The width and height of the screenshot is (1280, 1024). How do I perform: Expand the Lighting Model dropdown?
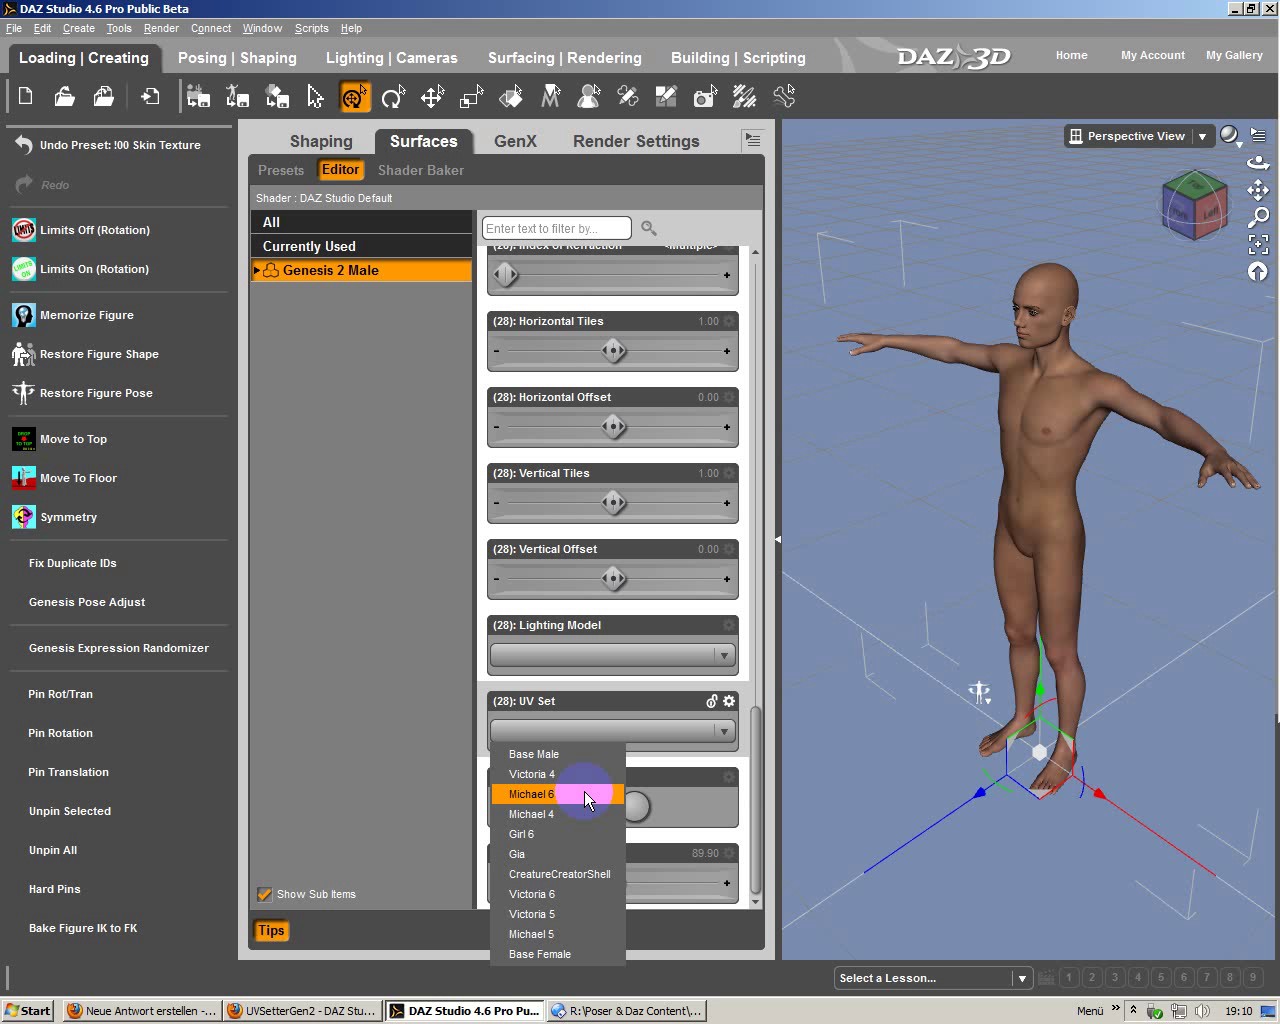click(723, 655)
